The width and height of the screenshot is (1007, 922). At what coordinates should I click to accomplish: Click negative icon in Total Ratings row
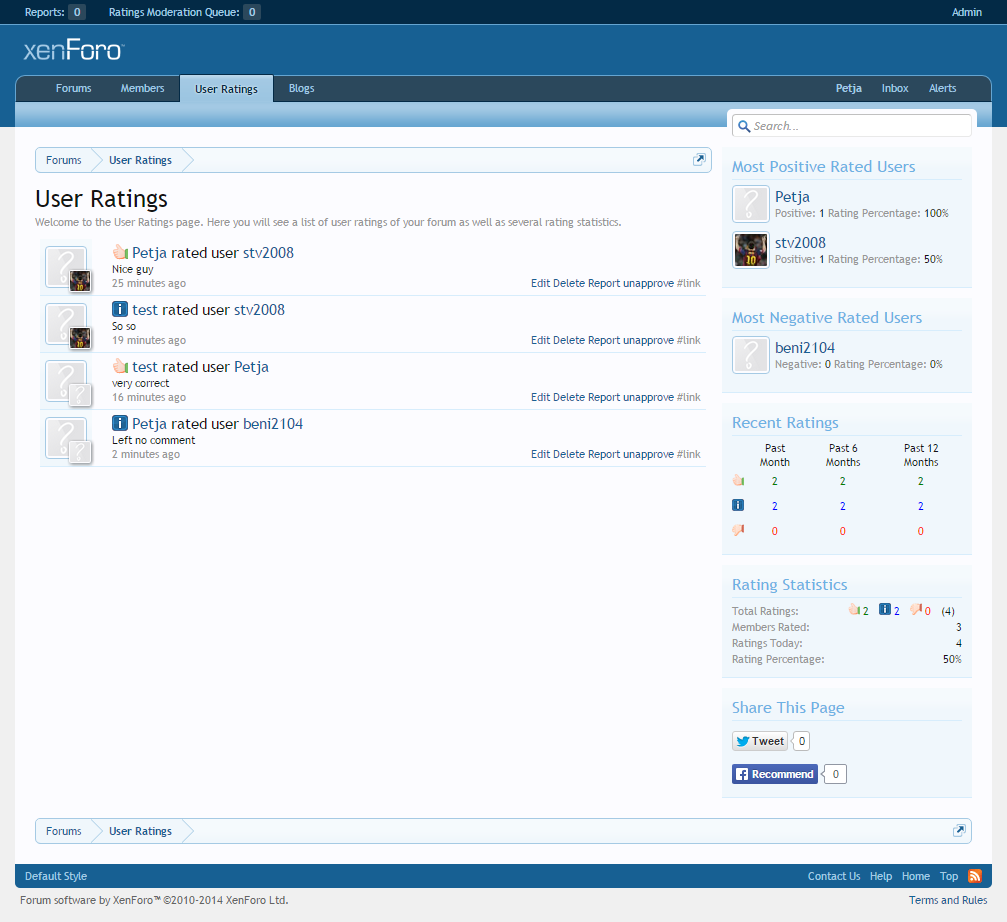[916, 609]
